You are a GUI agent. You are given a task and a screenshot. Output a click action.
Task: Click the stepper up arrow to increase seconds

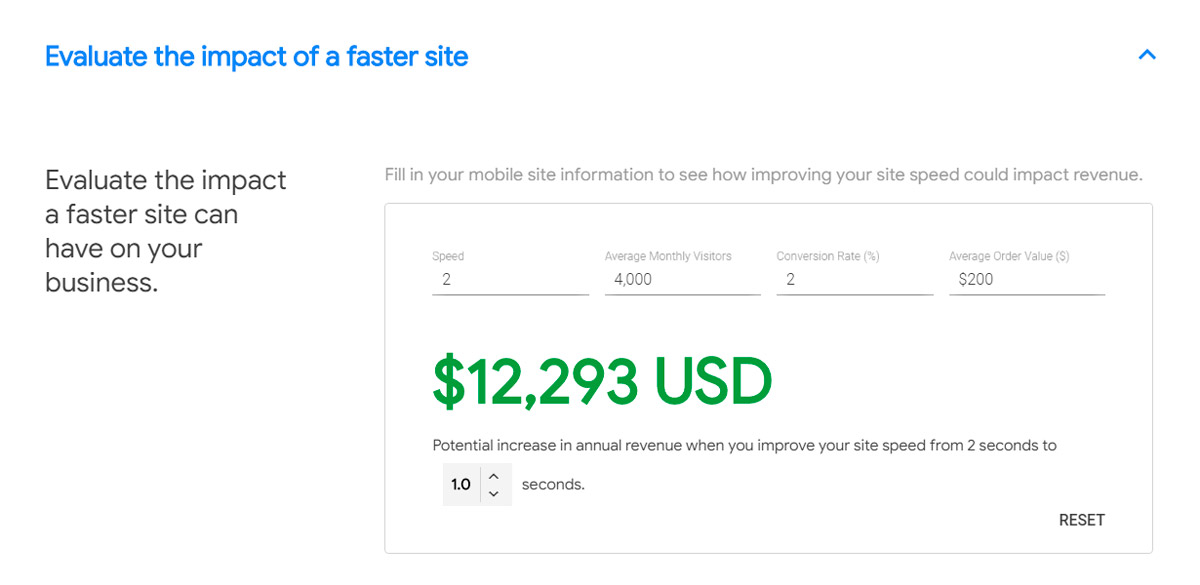pyautogui.click(x=494, y=476)
